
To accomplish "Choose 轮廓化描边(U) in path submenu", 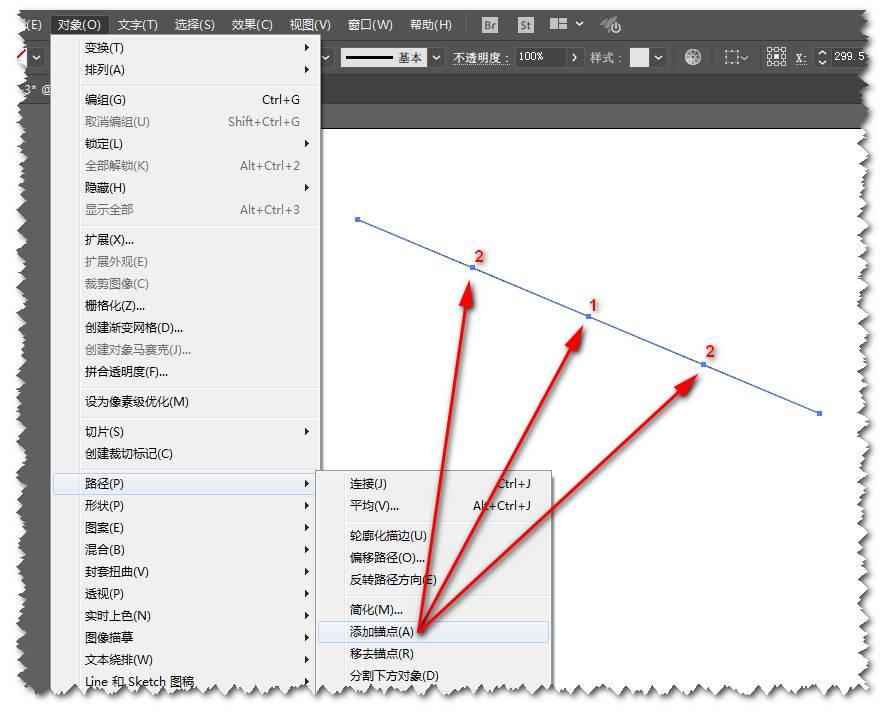I will point(434,536).
